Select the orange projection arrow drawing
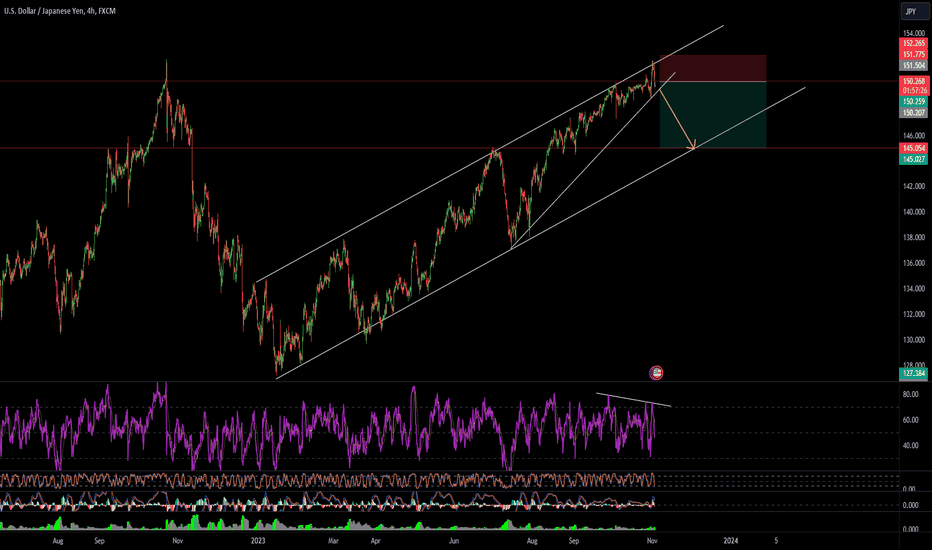This screenshot has width=932, height=550. pos(677,119)
